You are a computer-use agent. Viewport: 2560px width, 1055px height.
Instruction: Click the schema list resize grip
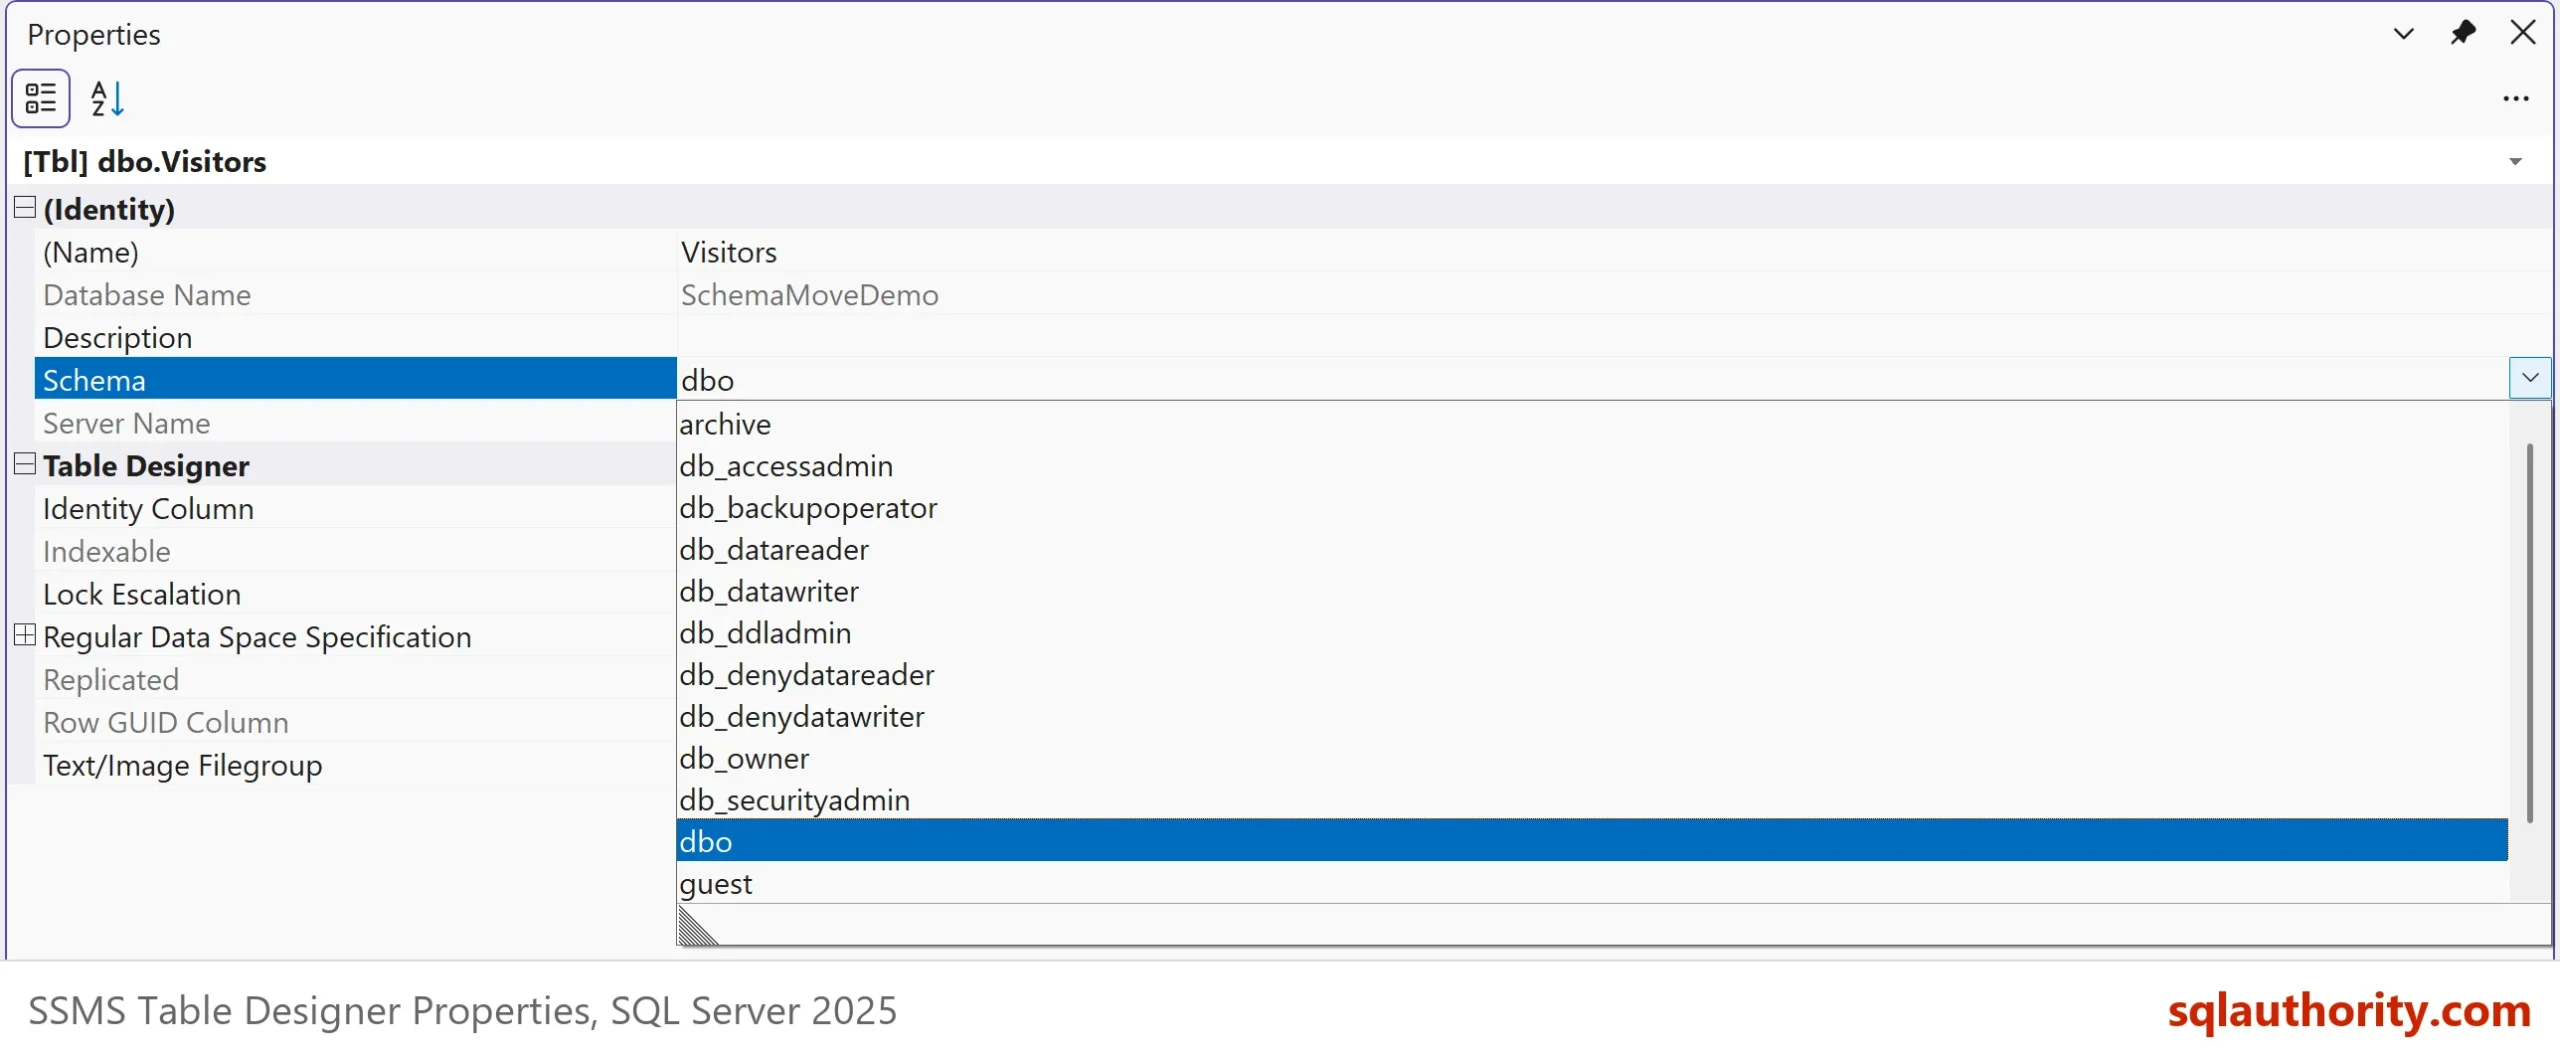(697, 926)
